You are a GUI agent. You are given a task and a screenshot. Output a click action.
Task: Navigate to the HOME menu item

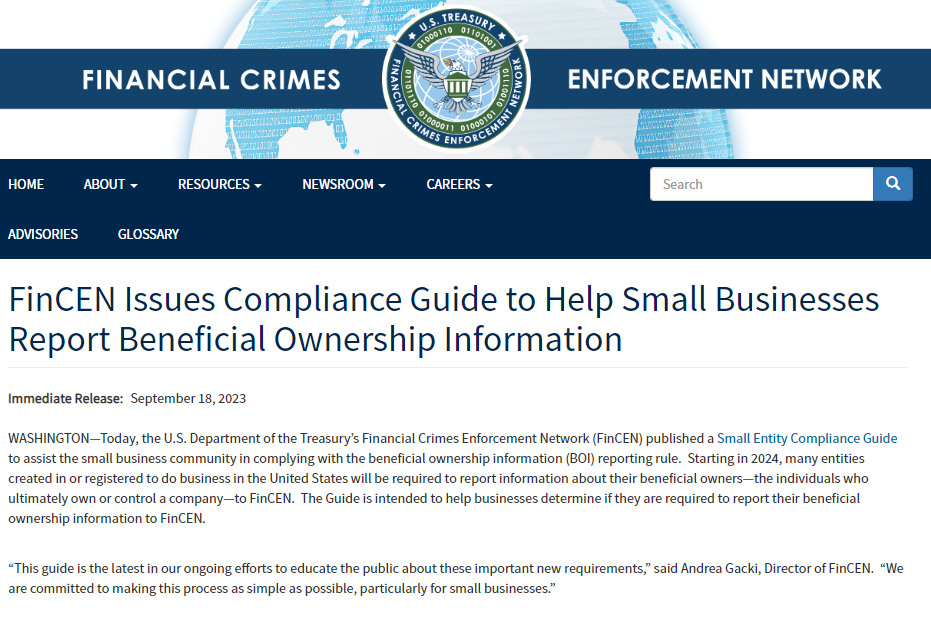pos(26,184)
